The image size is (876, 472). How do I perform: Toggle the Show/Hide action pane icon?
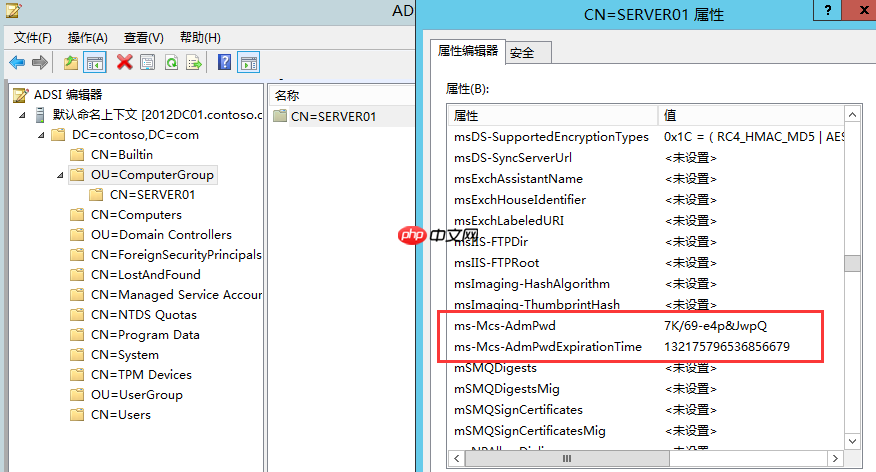click(249, 63)
